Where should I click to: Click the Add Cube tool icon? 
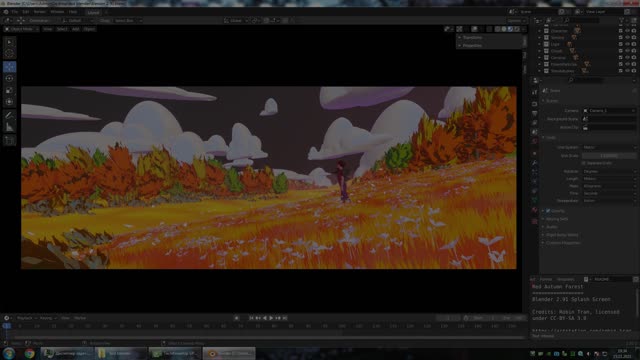click(9, 140)
